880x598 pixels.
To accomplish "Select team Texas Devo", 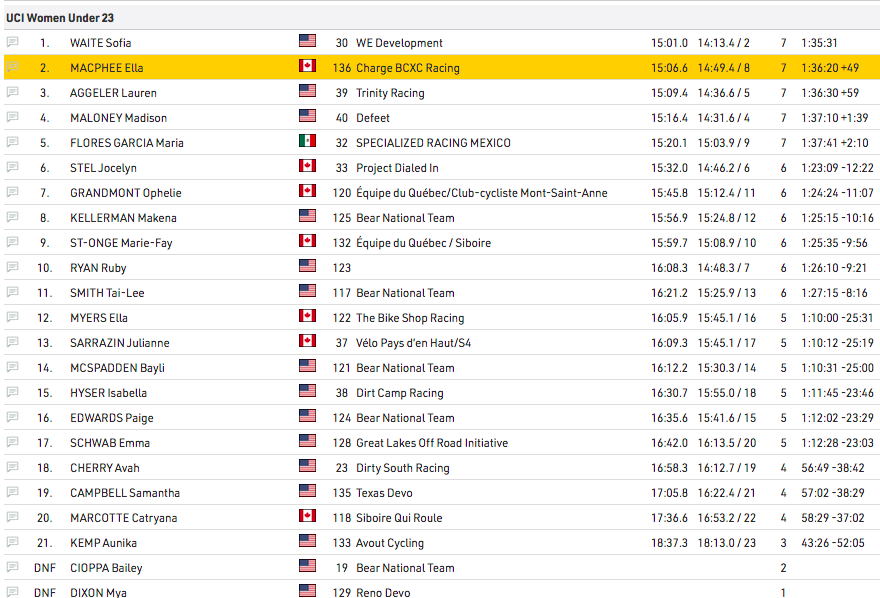I will [384, 493].
